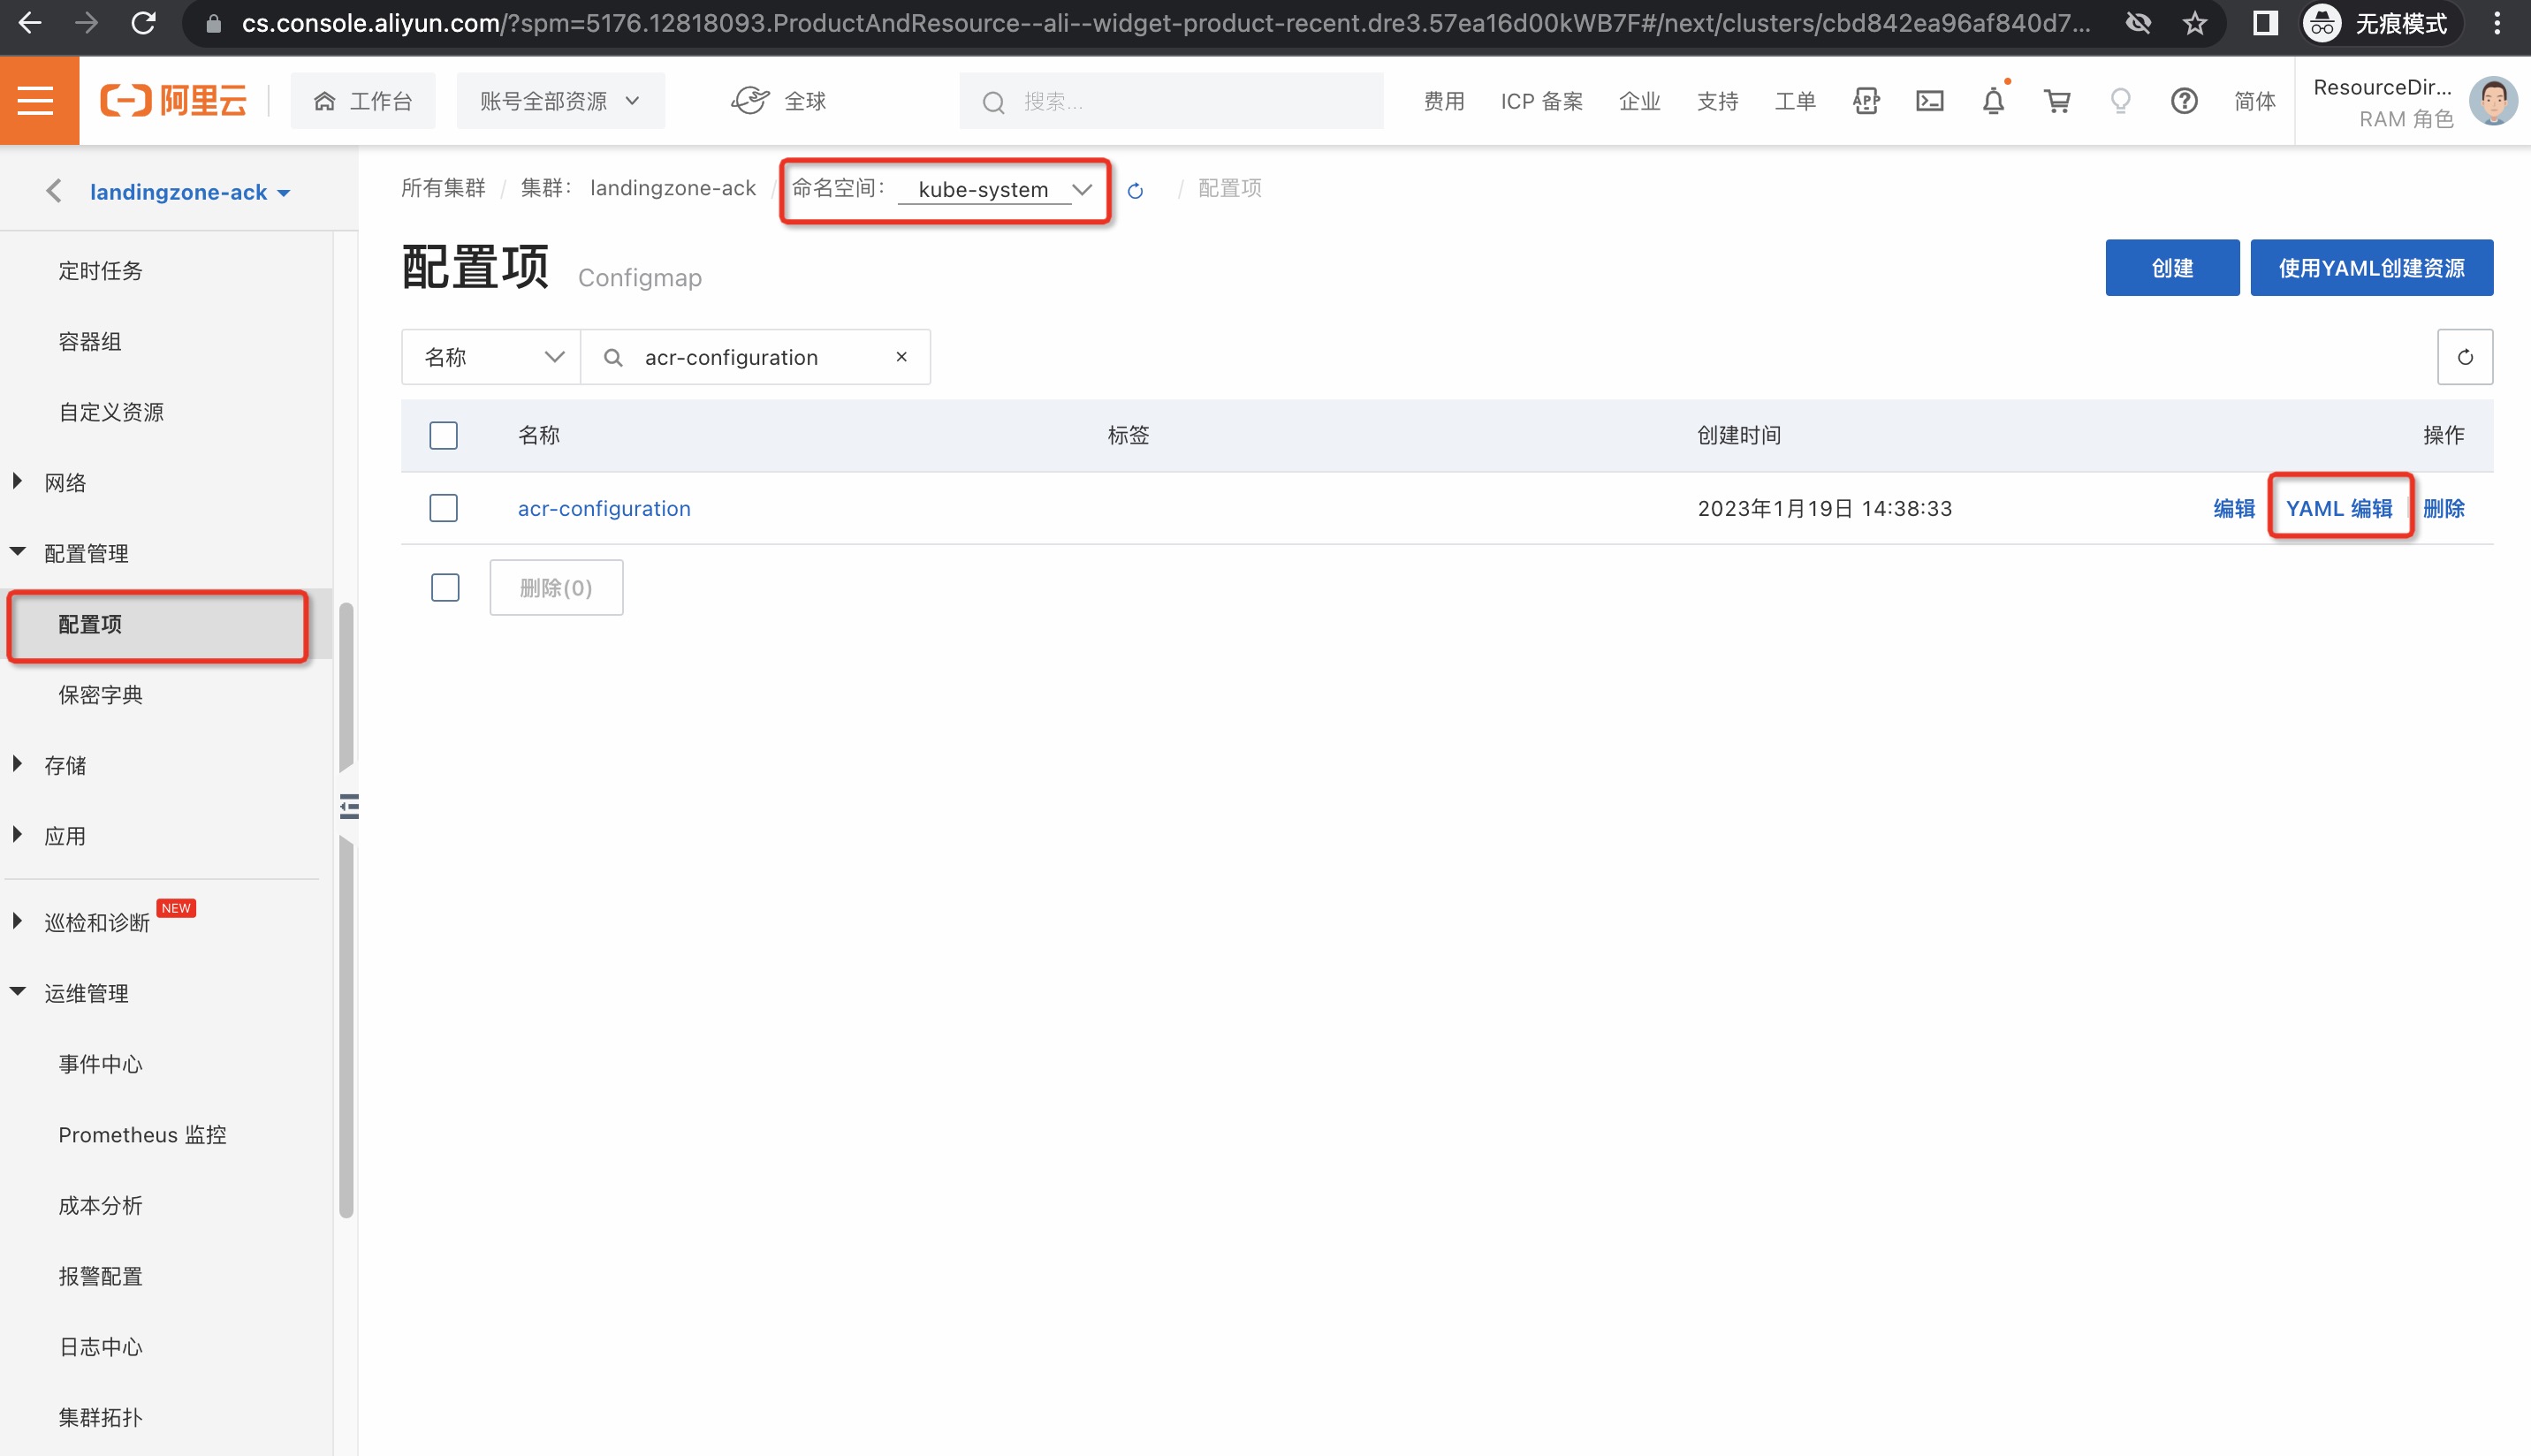Open the 名称 filter type dropdown
The width and height of the screenshot is (2531, 1456).
pyautogui.click(x=491, y=357)
